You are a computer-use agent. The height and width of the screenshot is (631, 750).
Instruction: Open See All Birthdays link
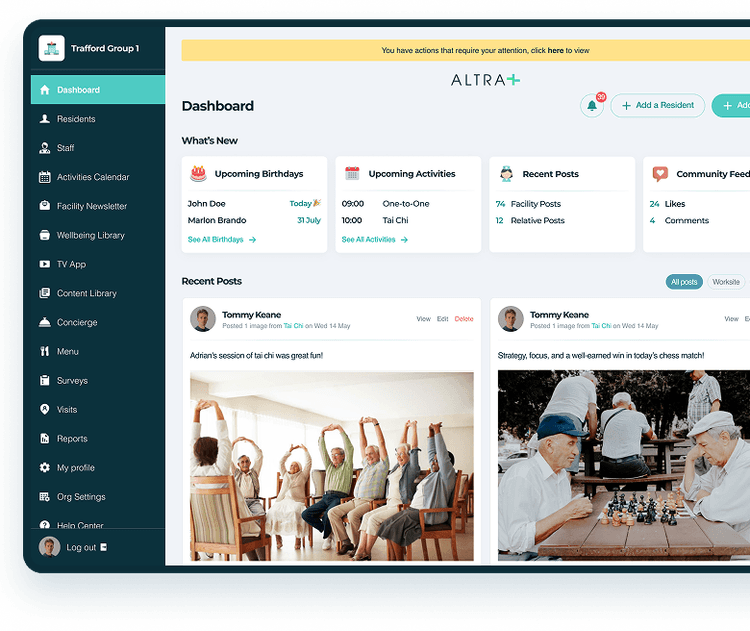(x=222, y=239)
